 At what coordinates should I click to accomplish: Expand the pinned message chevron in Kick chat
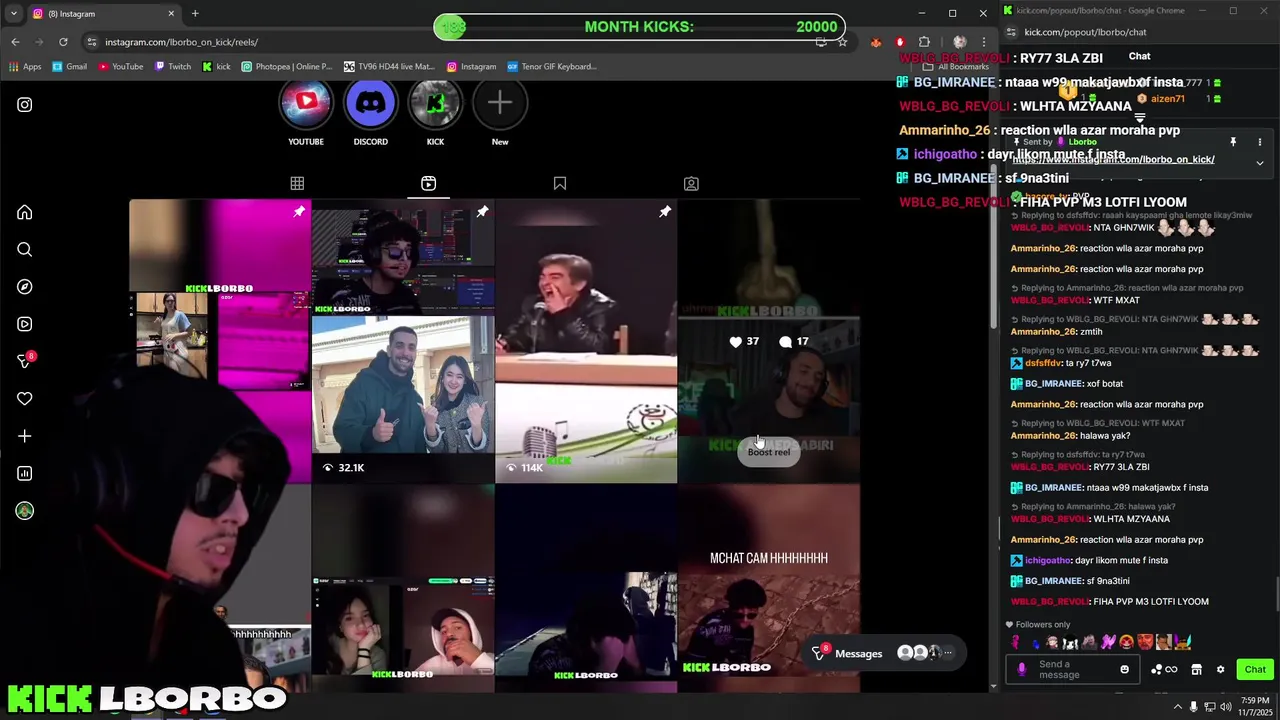pos(1259,163)
